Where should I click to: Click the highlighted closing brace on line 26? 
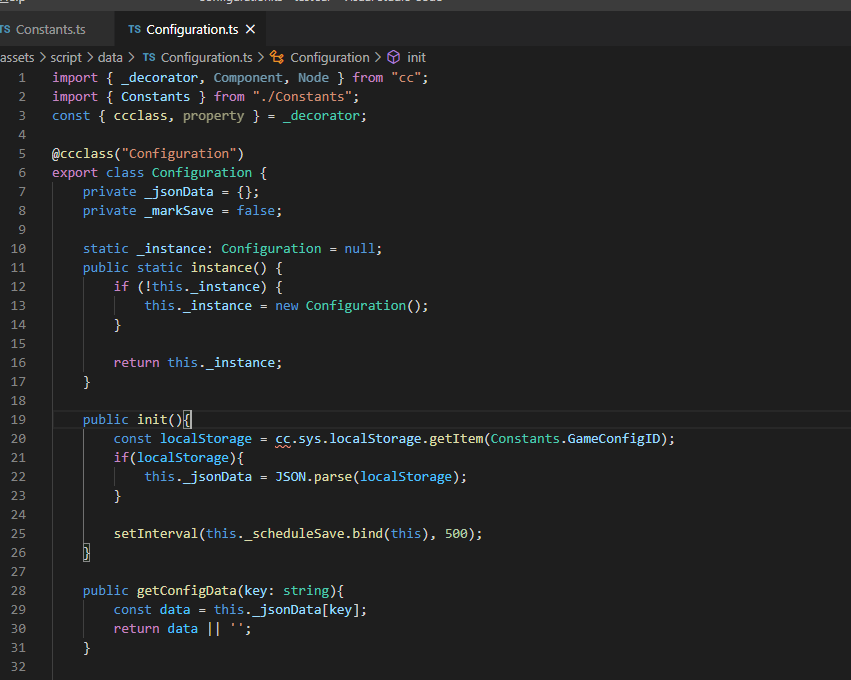click(86, 552)
